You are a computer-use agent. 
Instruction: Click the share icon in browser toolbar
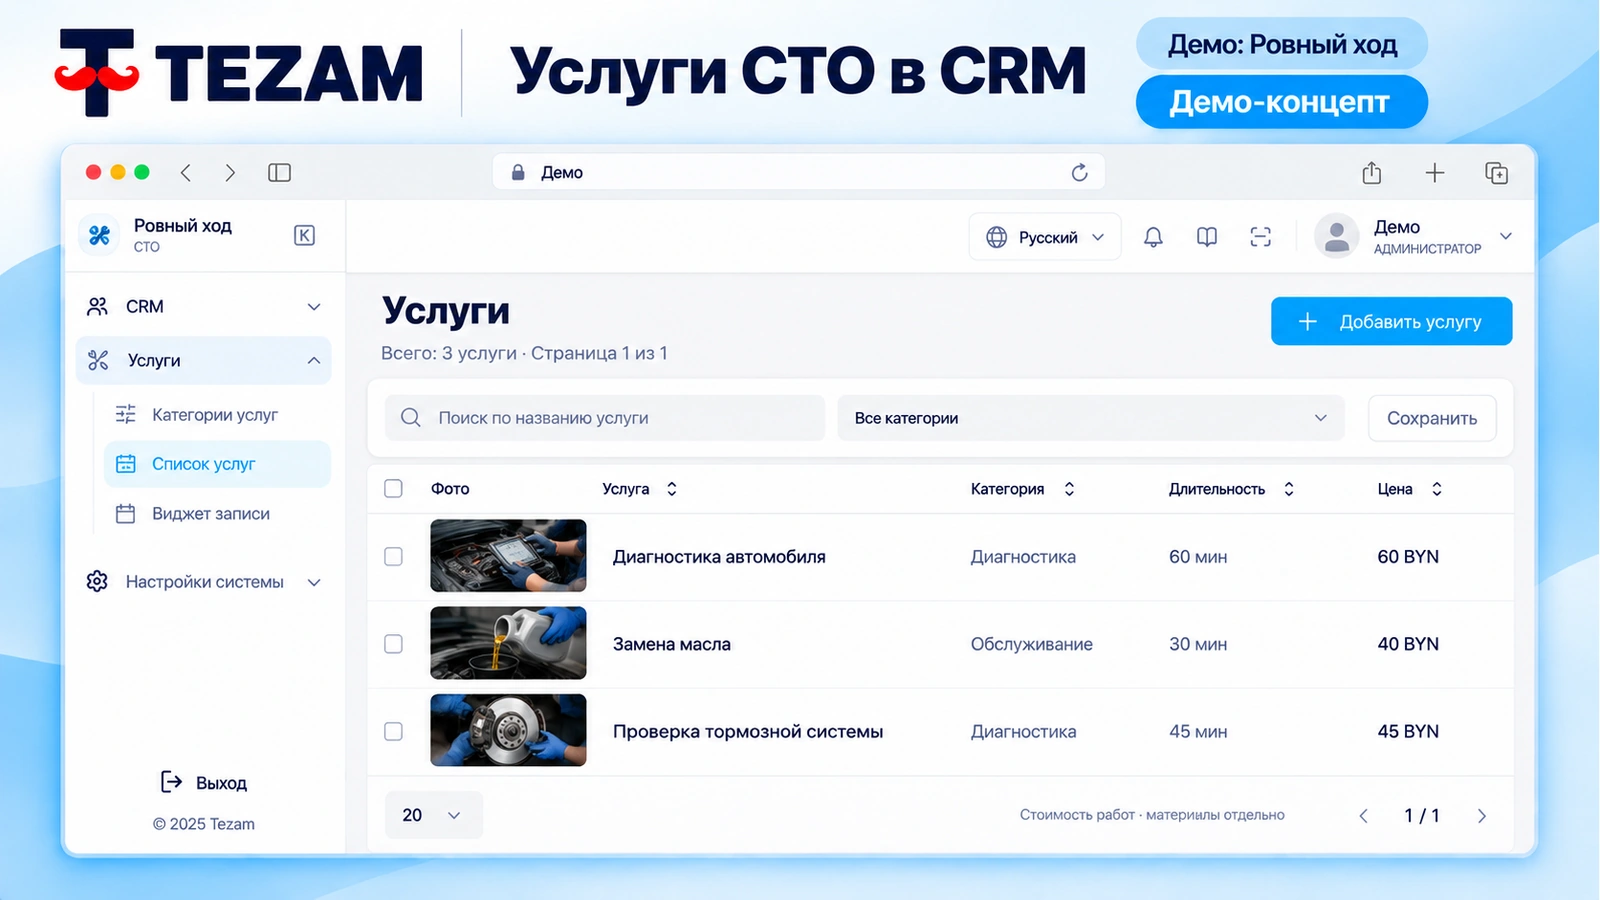pyautogui.click(x=1372, y=173)
